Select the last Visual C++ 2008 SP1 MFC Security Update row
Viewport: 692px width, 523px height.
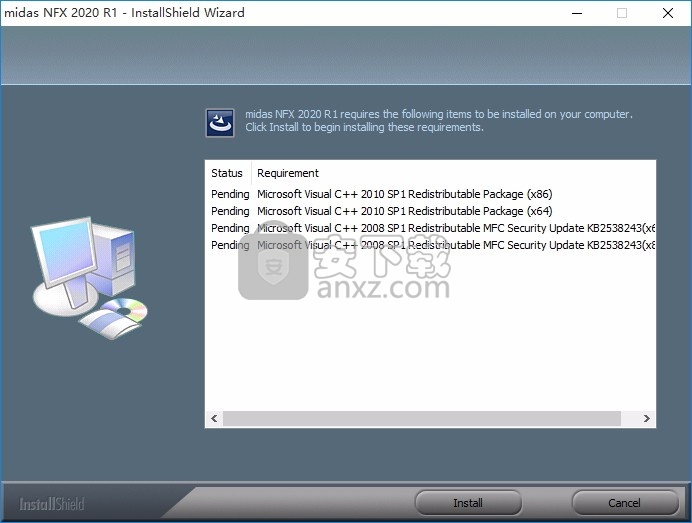click(430, 245)
